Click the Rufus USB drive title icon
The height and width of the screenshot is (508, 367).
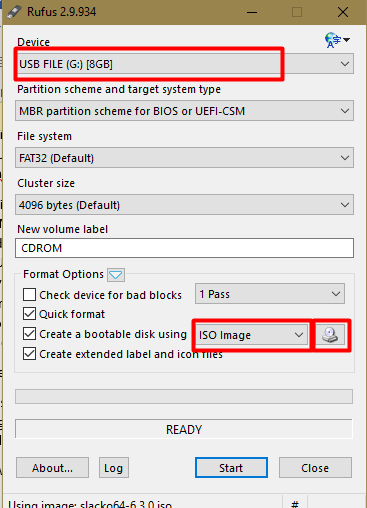point(15,12)
